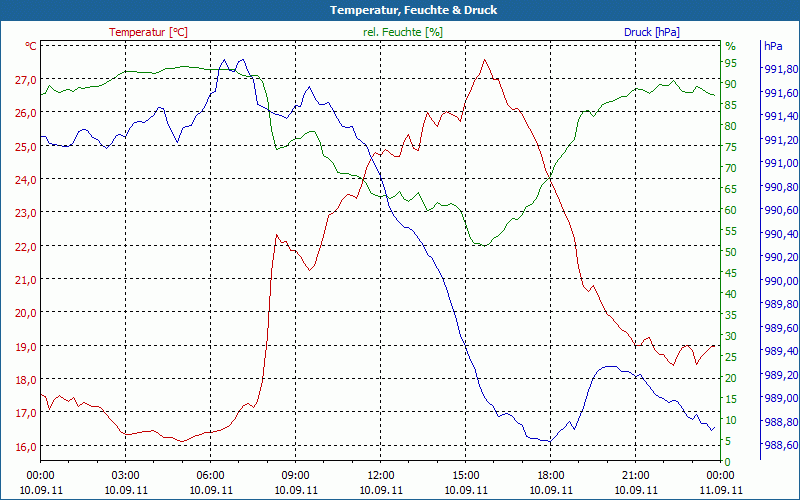Click the 21:00 time axis label
The height and width of the screenshot is (500, 800).
tap(636, 476)
